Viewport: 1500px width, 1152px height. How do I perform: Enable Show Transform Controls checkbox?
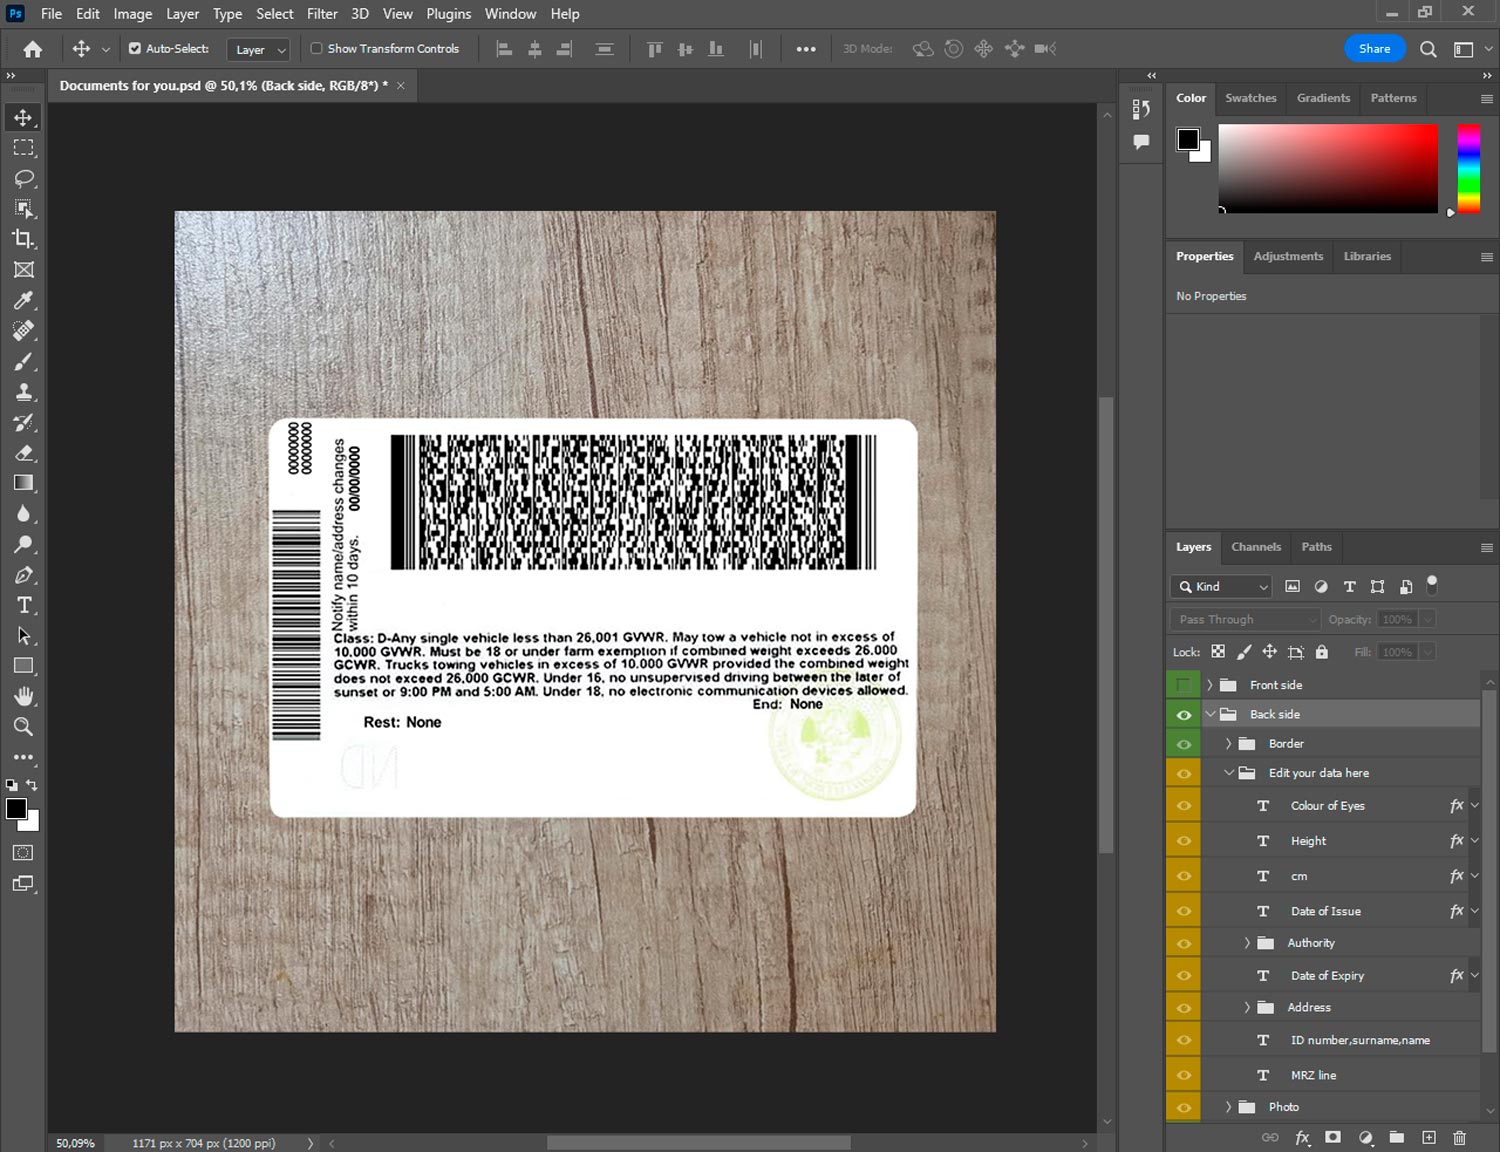point(316,48)
